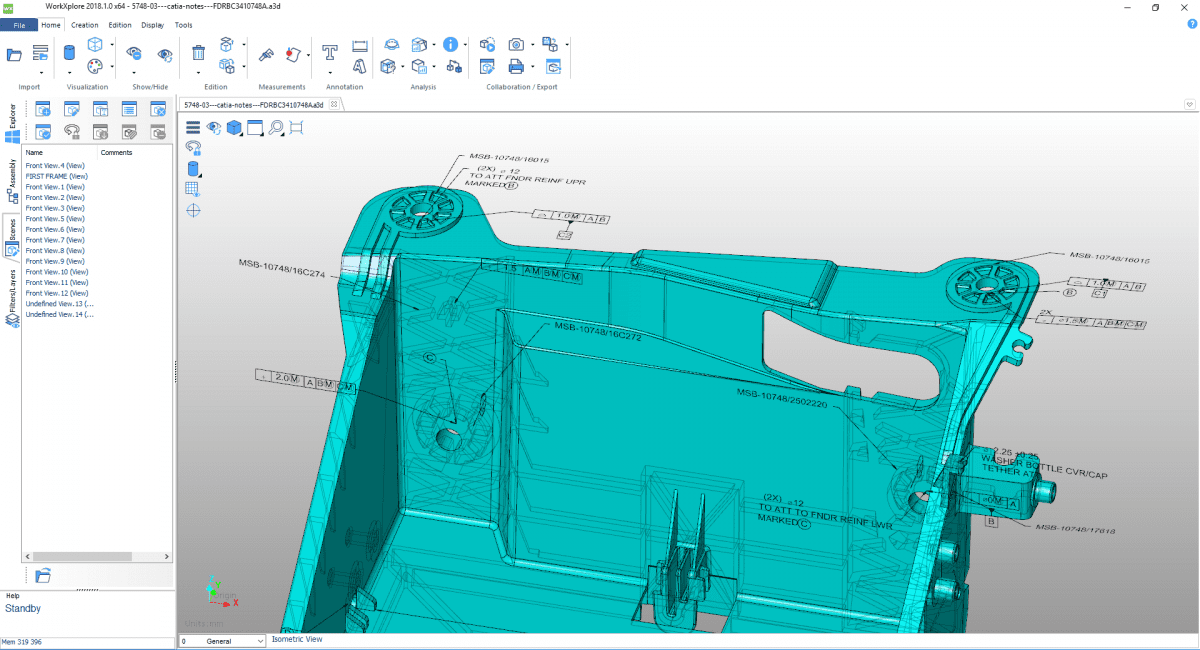The image size is (1200, 650).
Task: Open the Tools menu
Action: click(183, 25)
